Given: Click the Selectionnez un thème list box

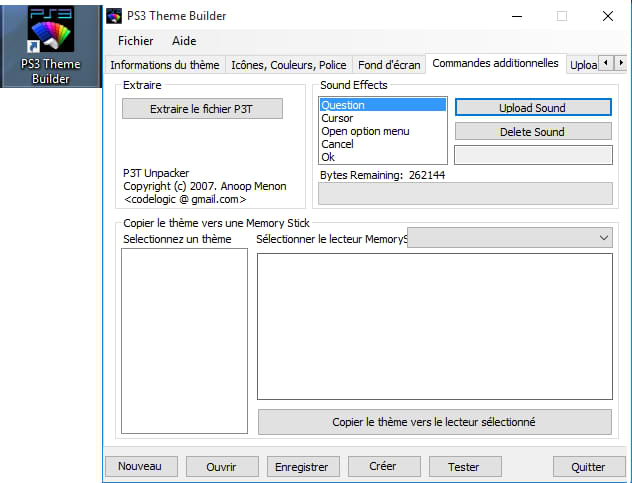Looking at the screenshot, I should click(x=185, y=341).
